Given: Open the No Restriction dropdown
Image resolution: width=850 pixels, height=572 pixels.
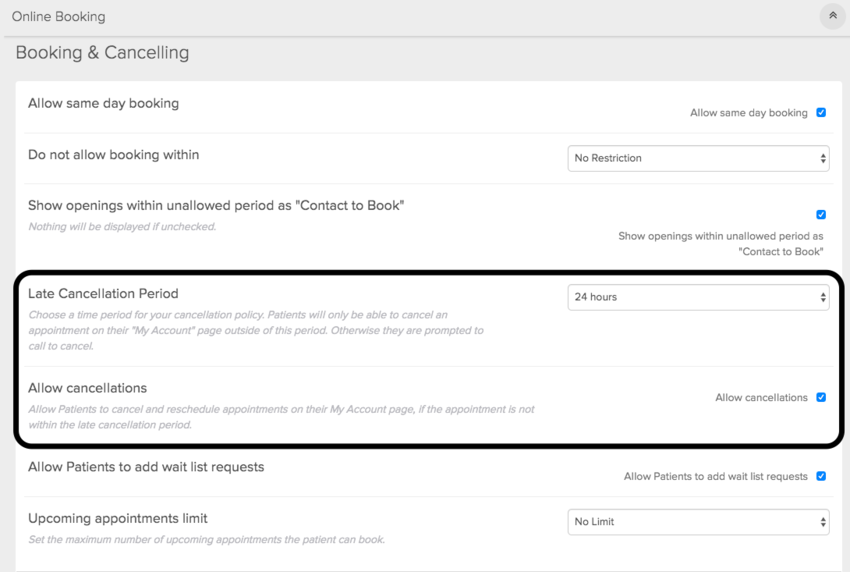Looking at the screenshot, I should (x=698, y=158).
